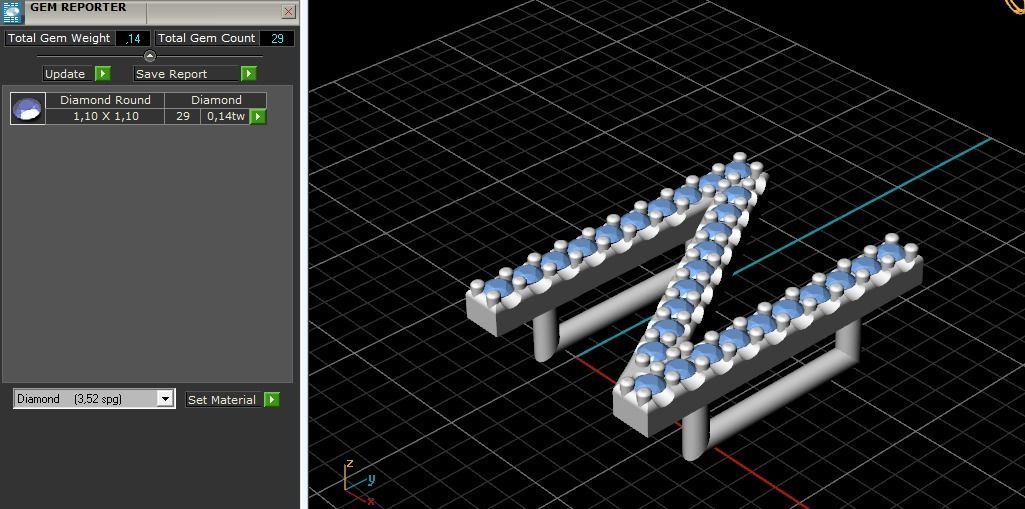Click the Update label button
Viewport: 1025px width, 509px height.
(68, 74)
